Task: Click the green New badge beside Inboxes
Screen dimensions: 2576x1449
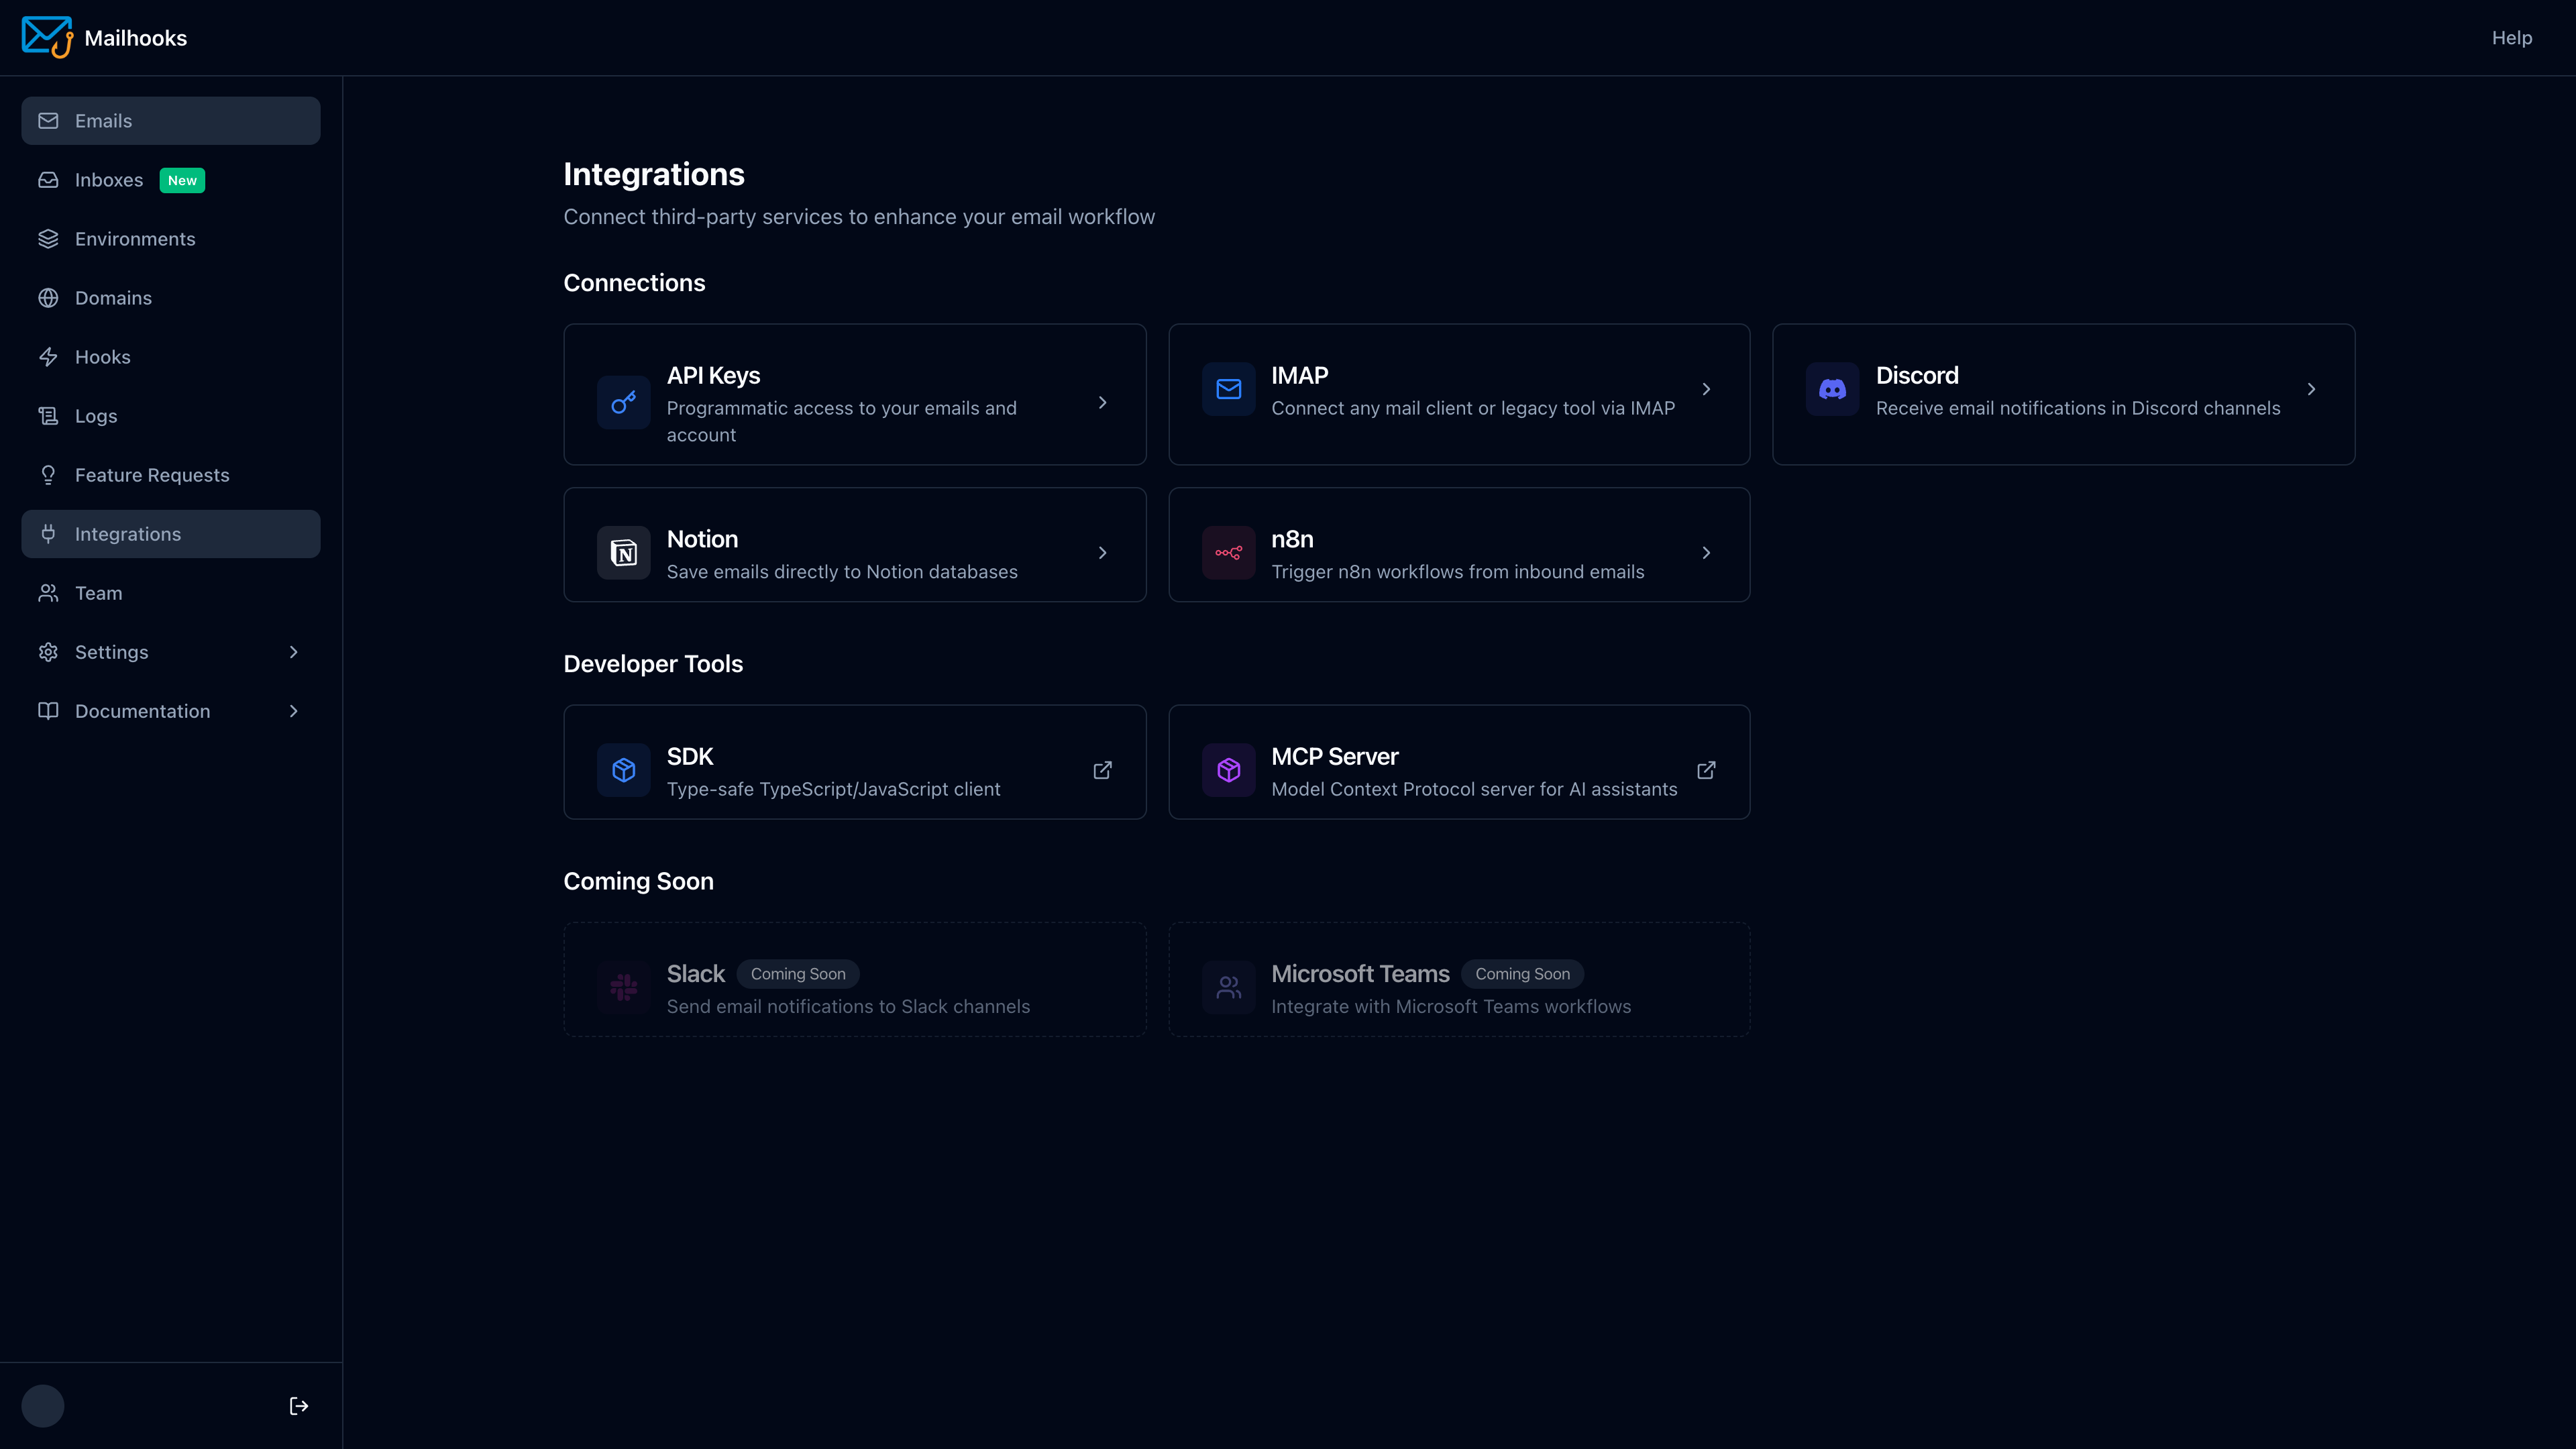Action: (x=182, y=180)
